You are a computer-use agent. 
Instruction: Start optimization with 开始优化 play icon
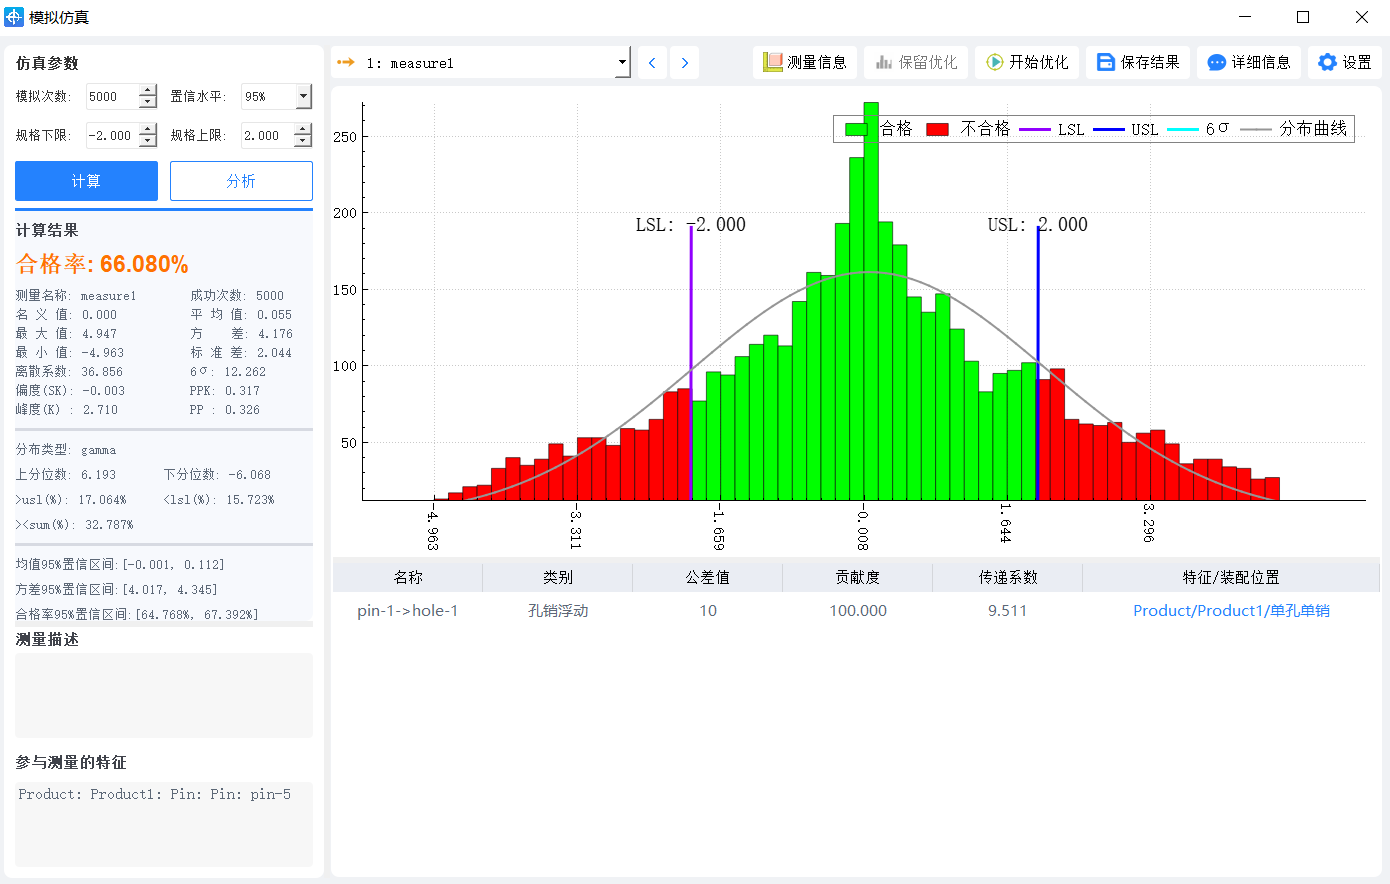click(x=995, y=62)
